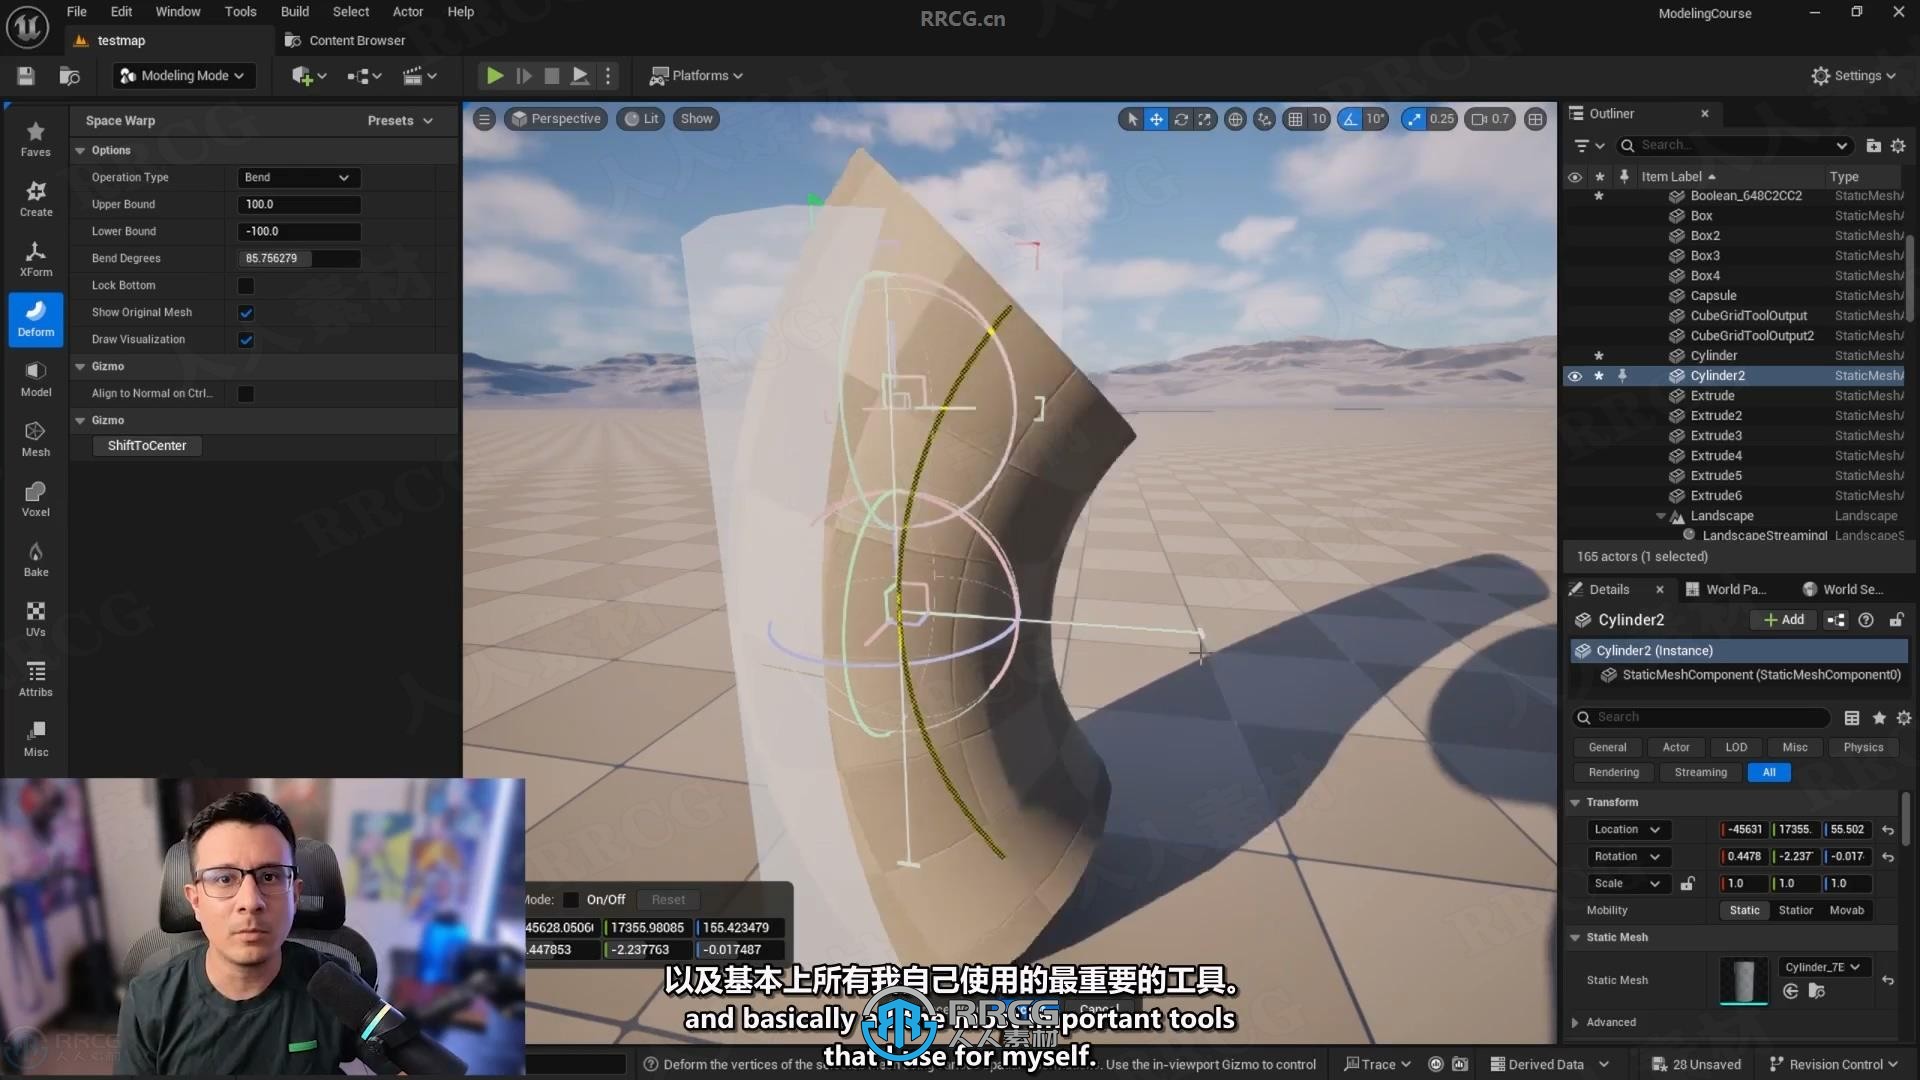Switch to Content Browser tab

(346, 41)
